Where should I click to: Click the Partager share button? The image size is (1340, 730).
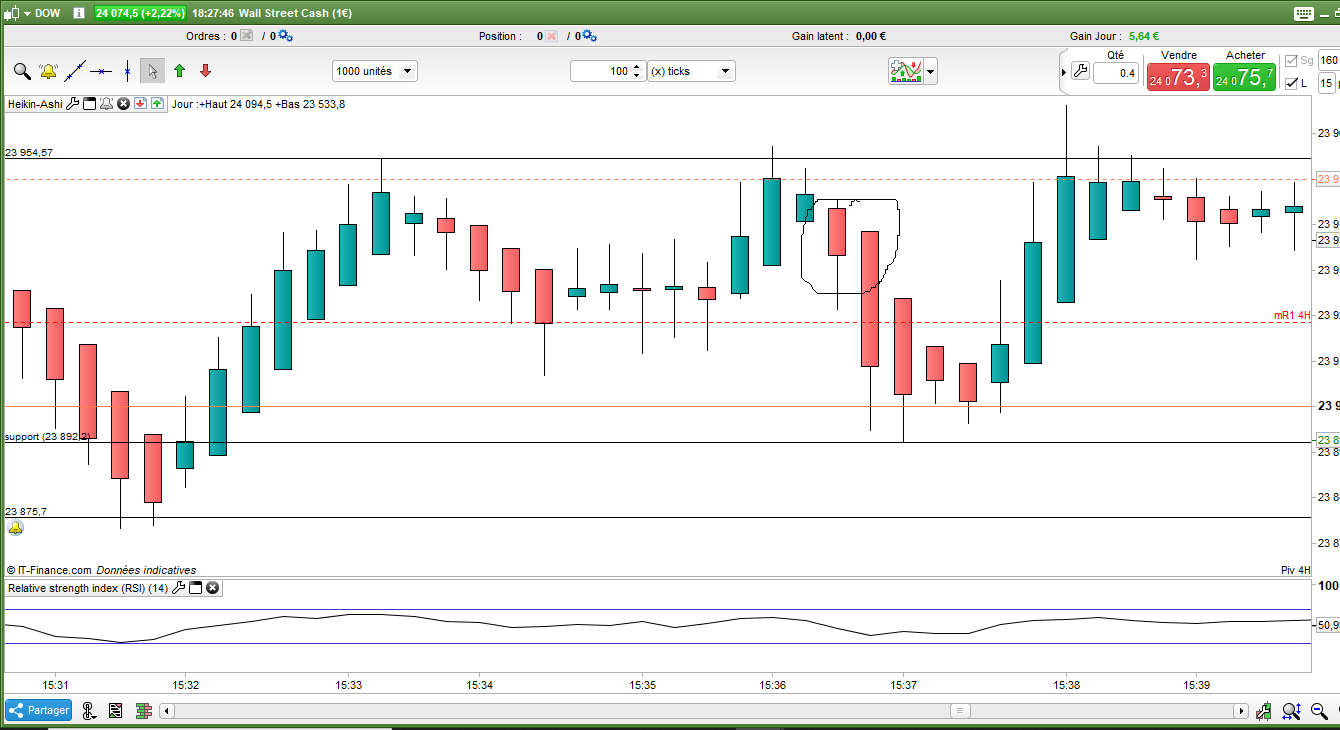pos(39,710)
